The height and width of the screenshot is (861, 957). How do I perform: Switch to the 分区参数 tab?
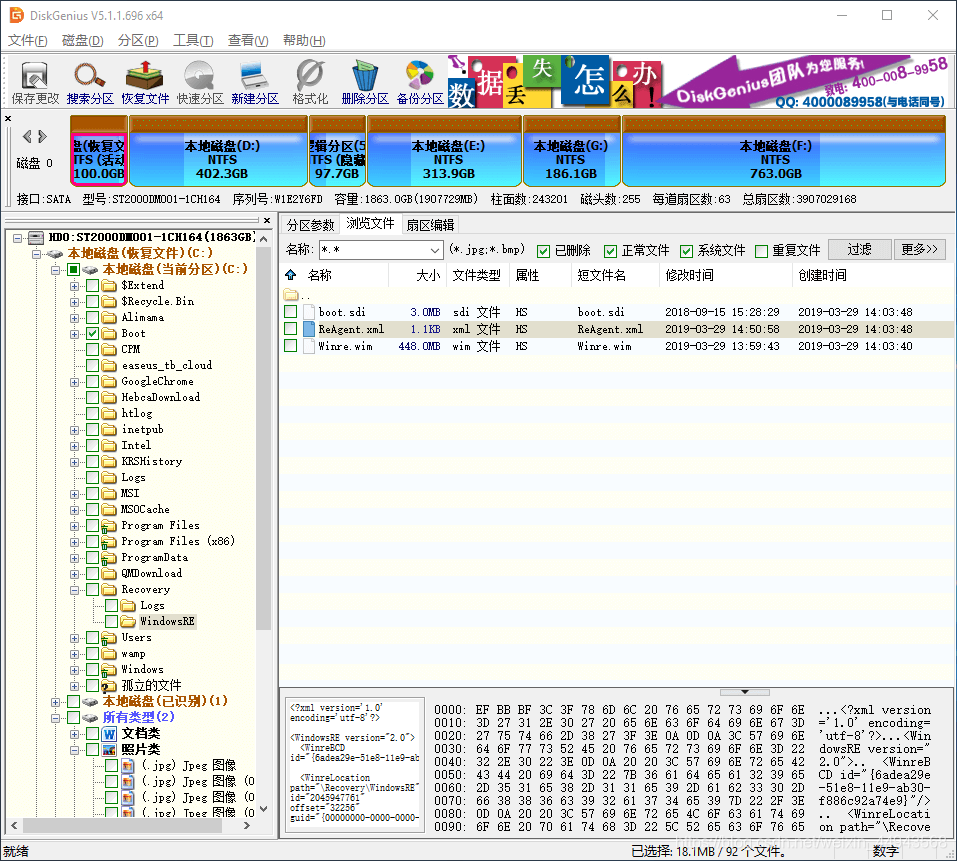(x=310, y=225)
